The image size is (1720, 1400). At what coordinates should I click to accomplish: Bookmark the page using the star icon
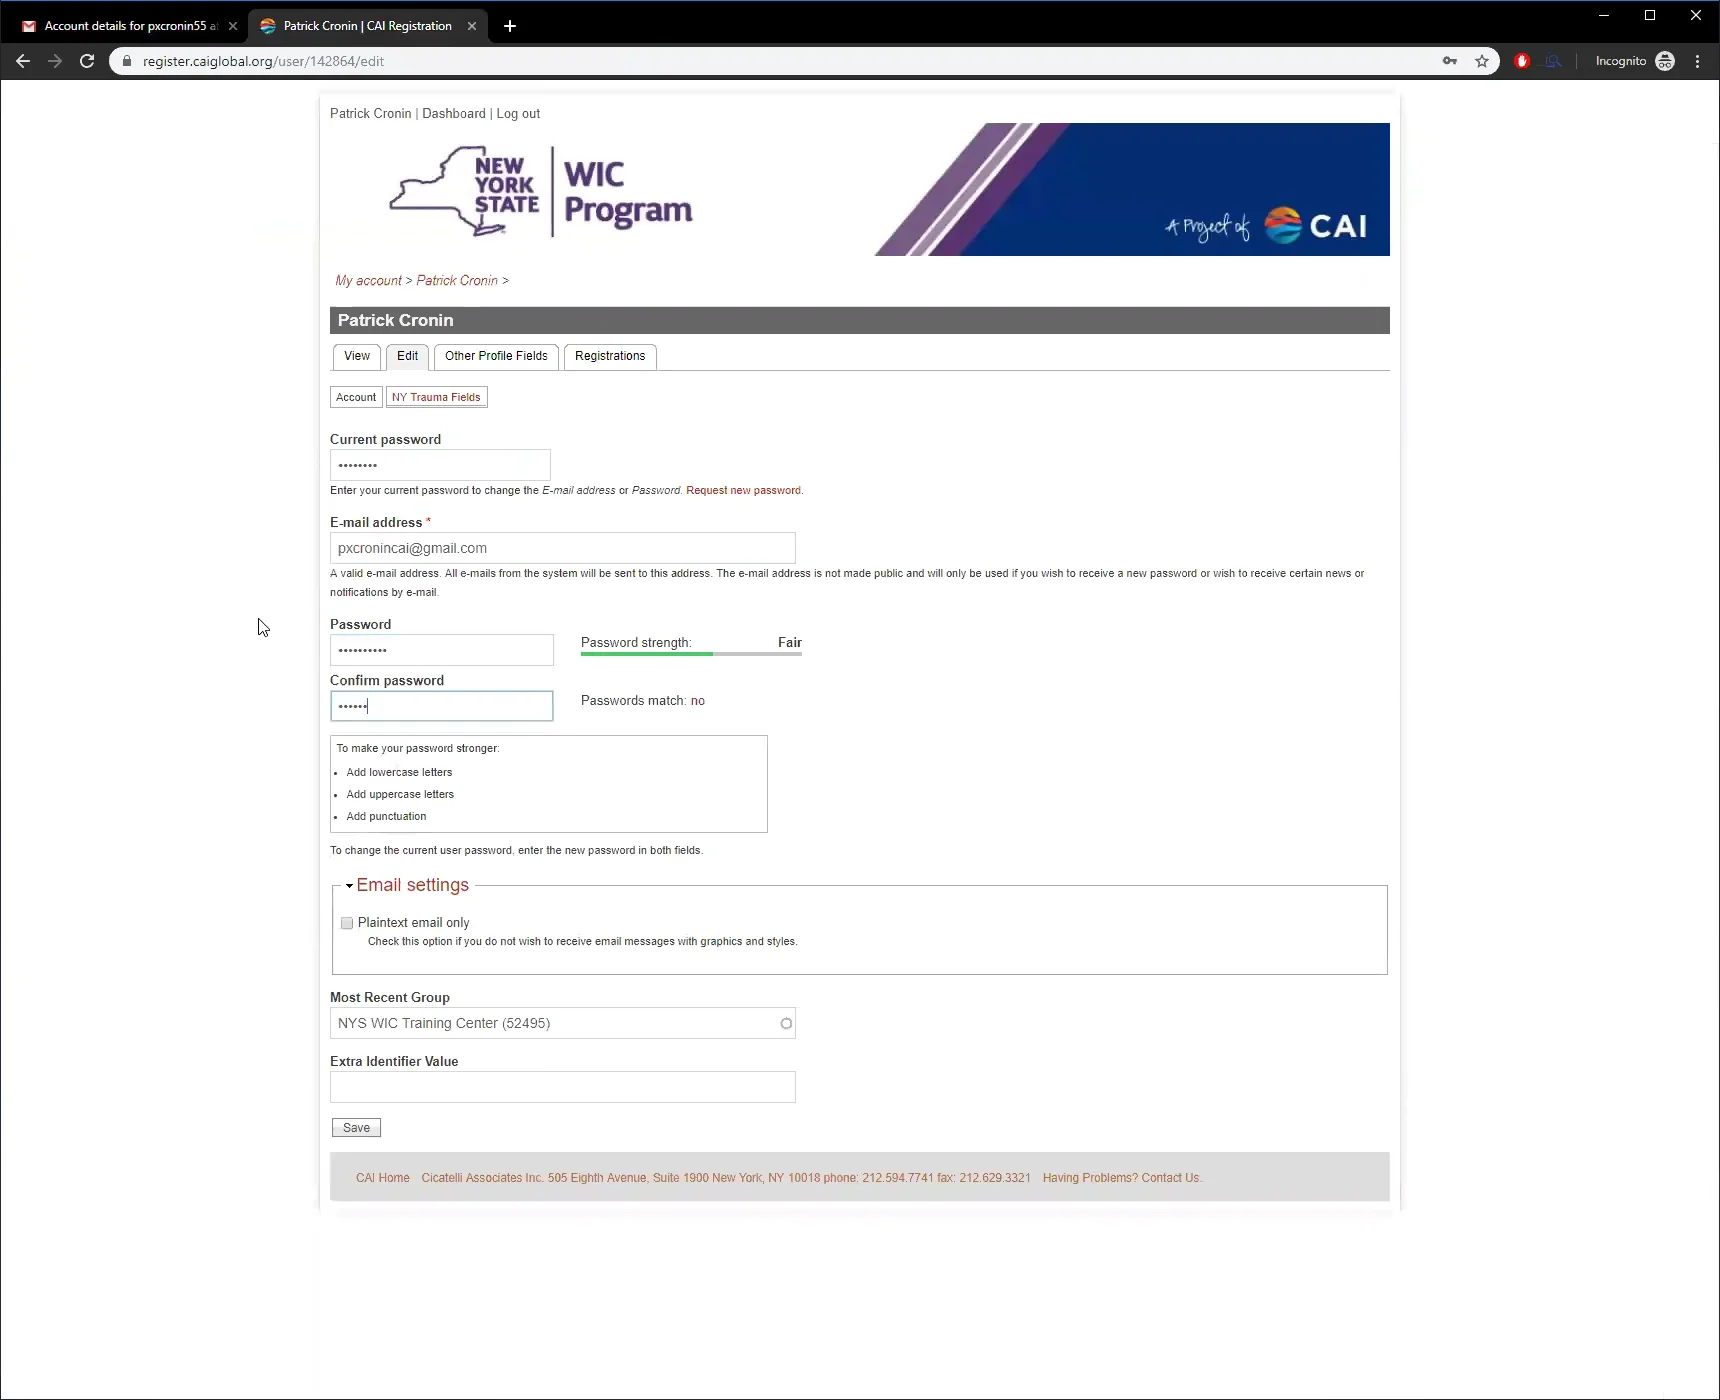[x=1482, y=61]
